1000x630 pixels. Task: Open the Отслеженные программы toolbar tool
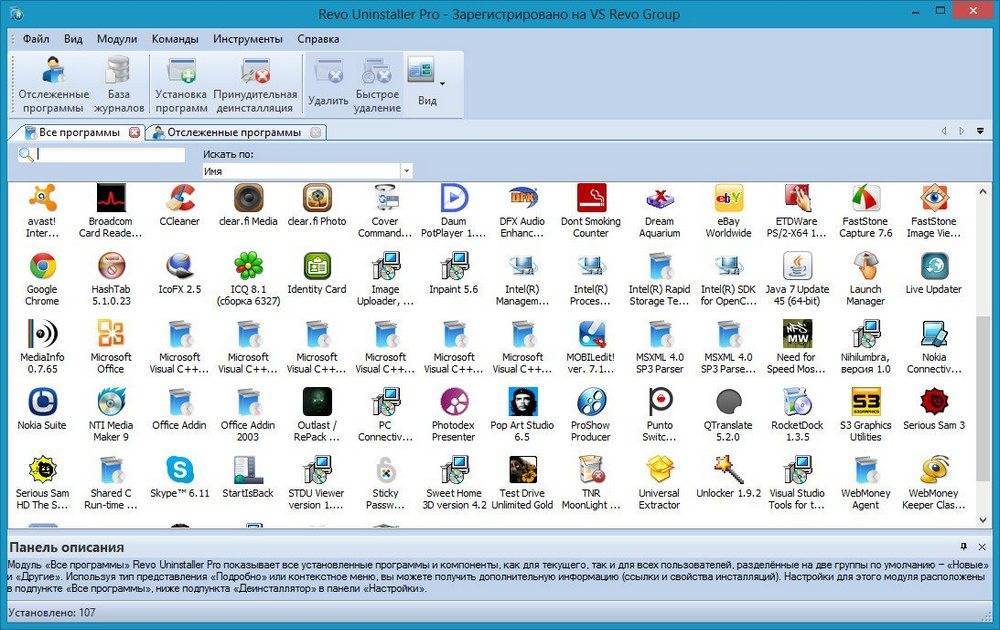[53, 84]
